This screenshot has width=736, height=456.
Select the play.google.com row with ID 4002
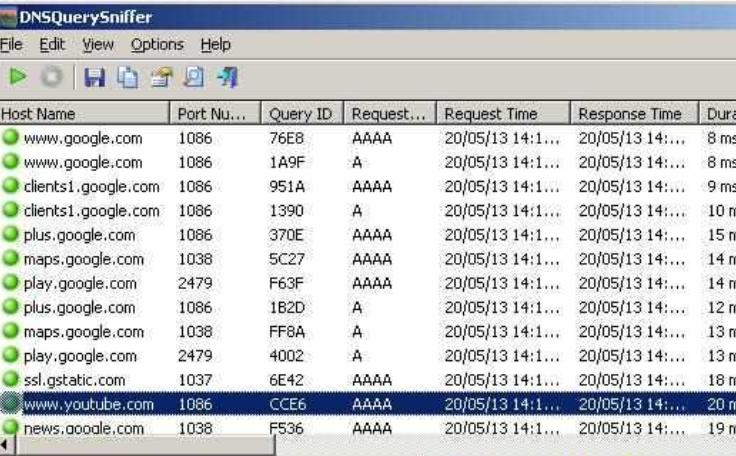pyautogui.click(x=368, y=356)
